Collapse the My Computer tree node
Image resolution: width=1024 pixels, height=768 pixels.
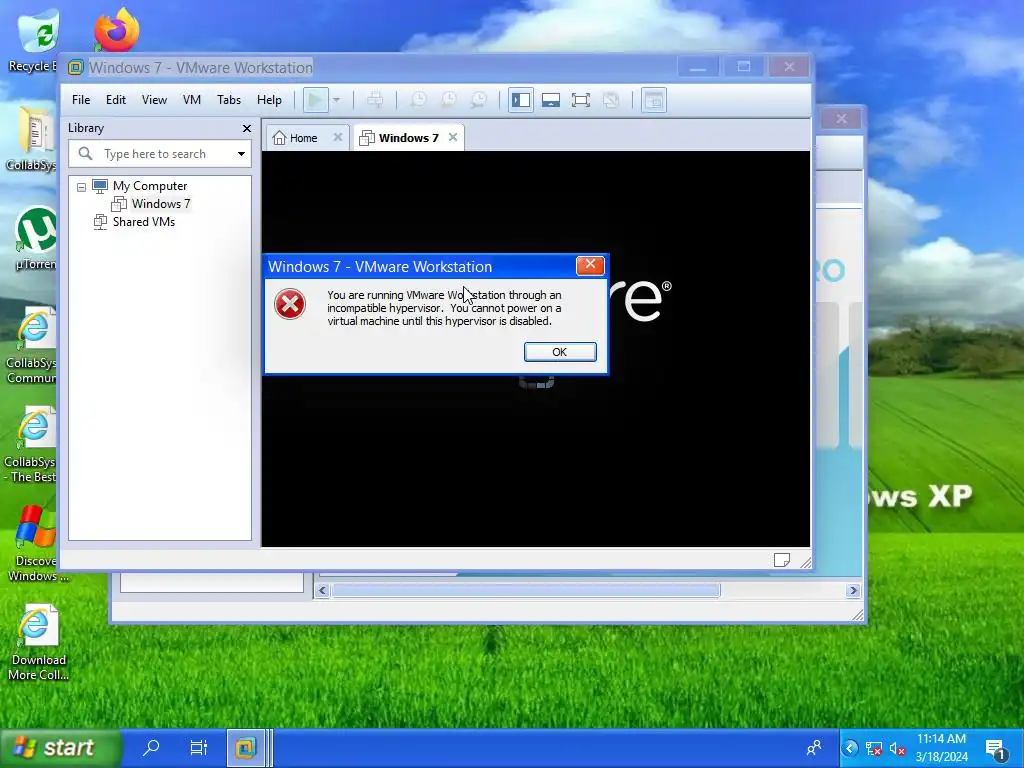82,187
